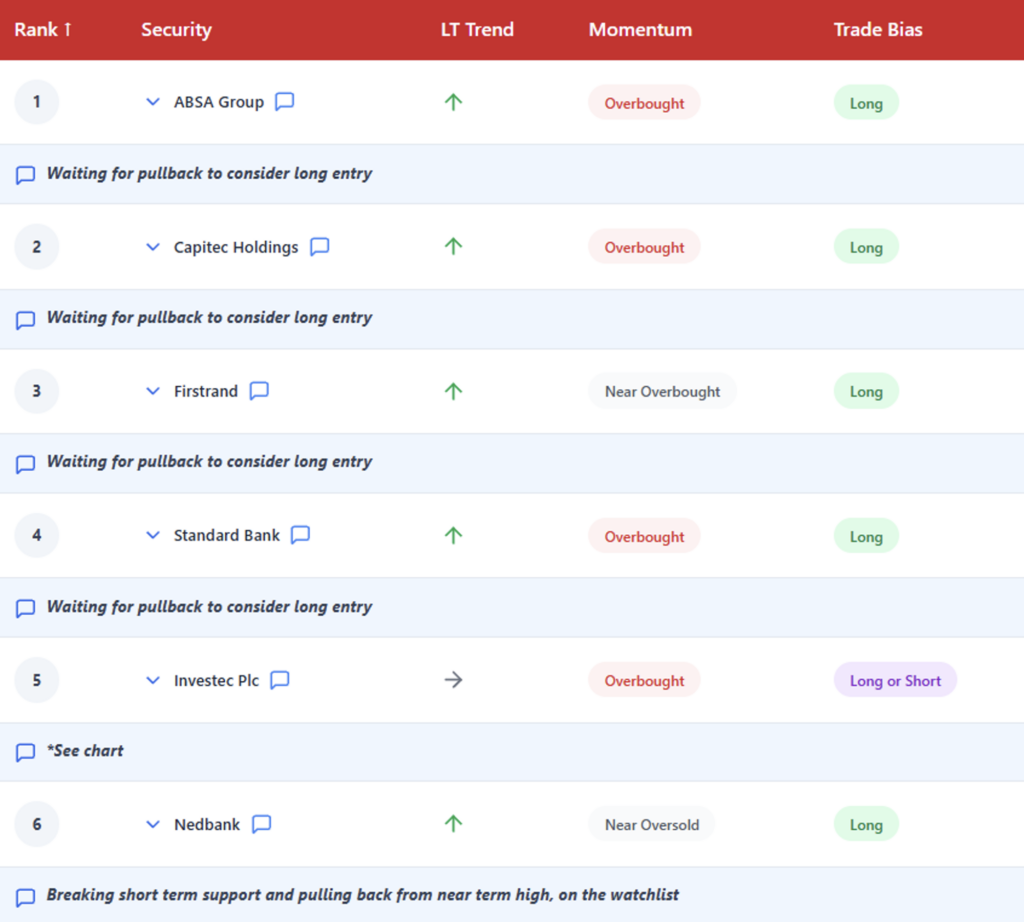The image size is (1024, 922).
Task: Click the comment icon beside ABSA Group
Action: pyautogui.click(x=285, y=102)
